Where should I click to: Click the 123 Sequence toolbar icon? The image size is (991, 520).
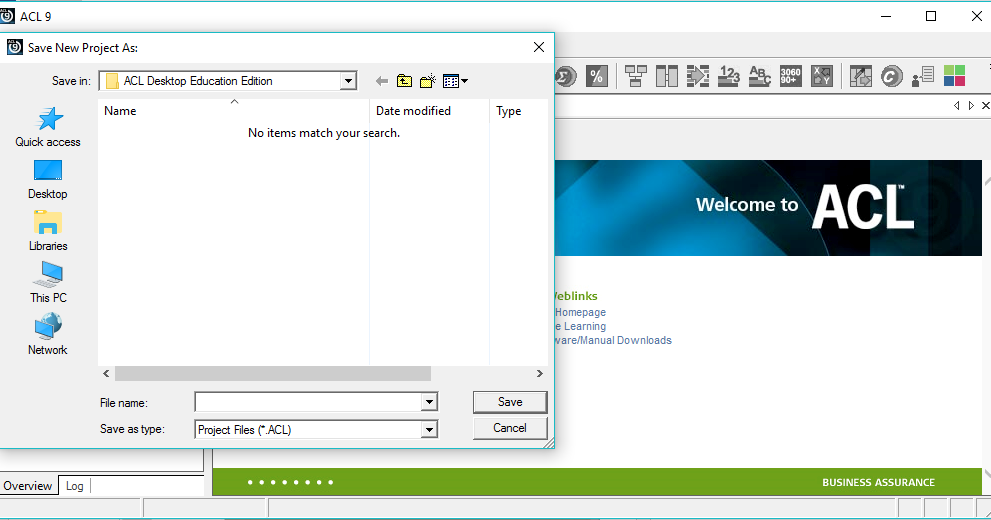click(728, 76)
